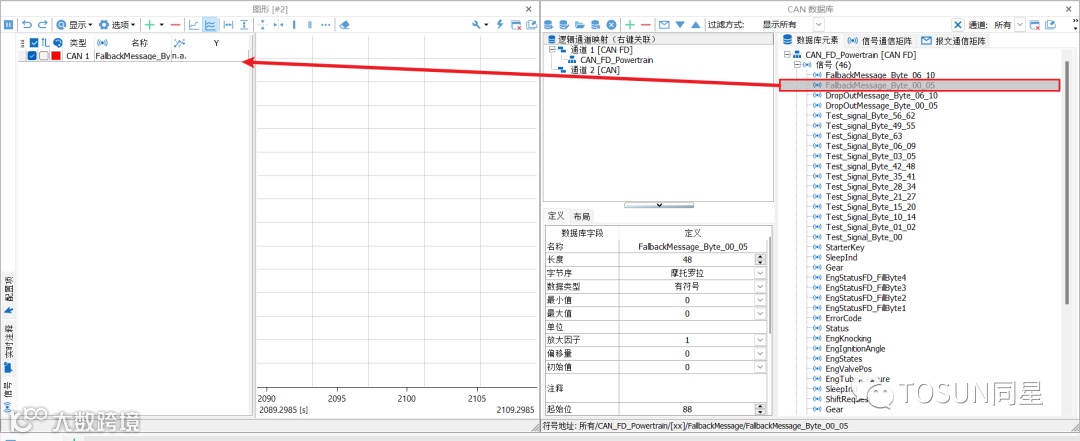
Task: Open the 通道 所有 channel dropdown
Action: 1019,24
